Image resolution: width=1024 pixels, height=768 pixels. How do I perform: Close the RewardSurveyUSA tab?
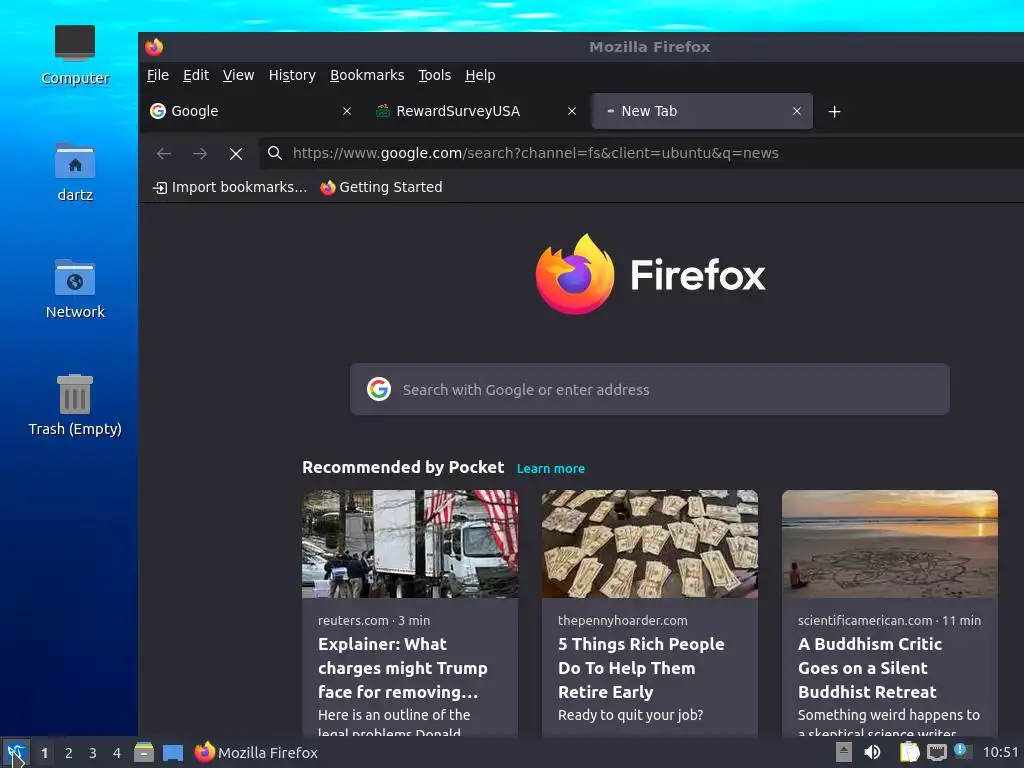pyautogui.click(x=572, y=111)
